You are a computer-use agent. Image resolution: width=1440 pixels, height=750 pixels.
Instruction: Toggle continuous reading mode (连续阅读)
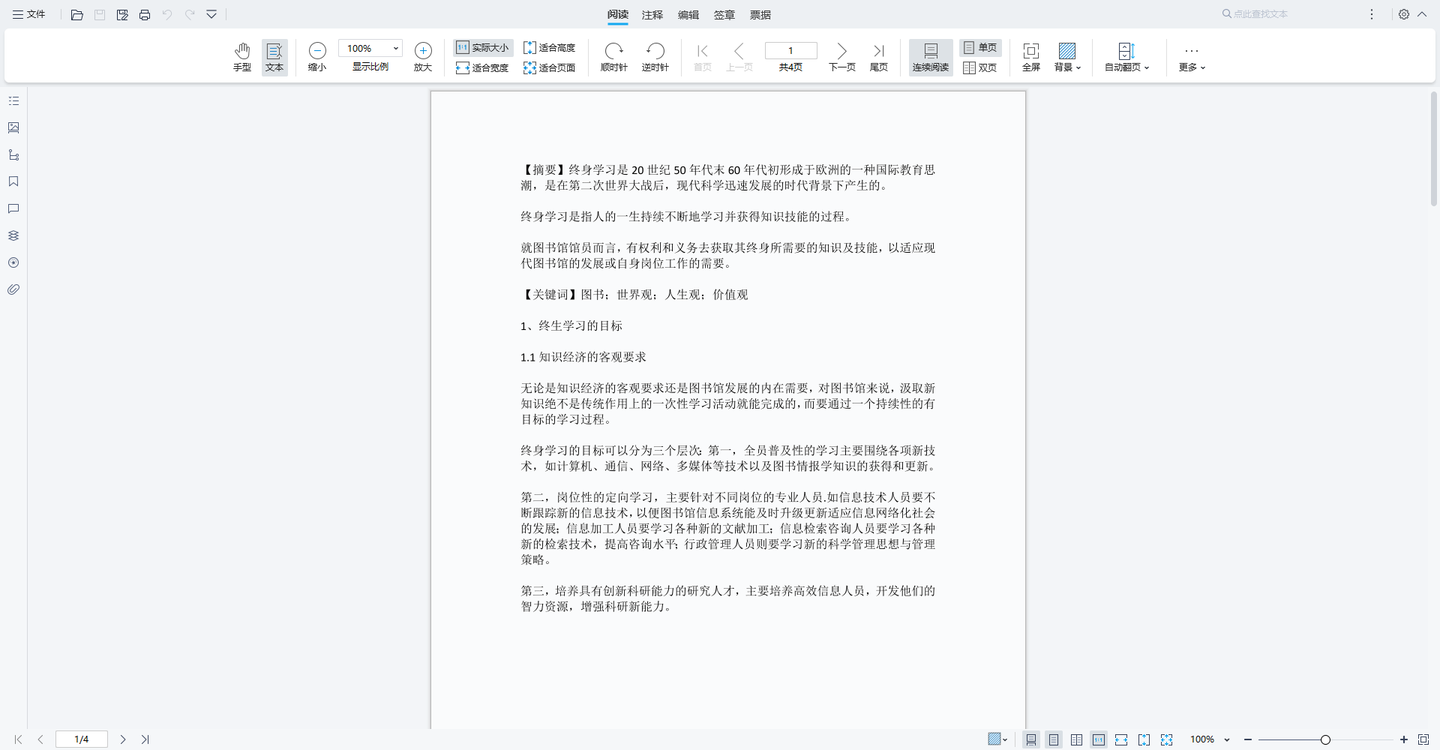[x=930, y=56]
